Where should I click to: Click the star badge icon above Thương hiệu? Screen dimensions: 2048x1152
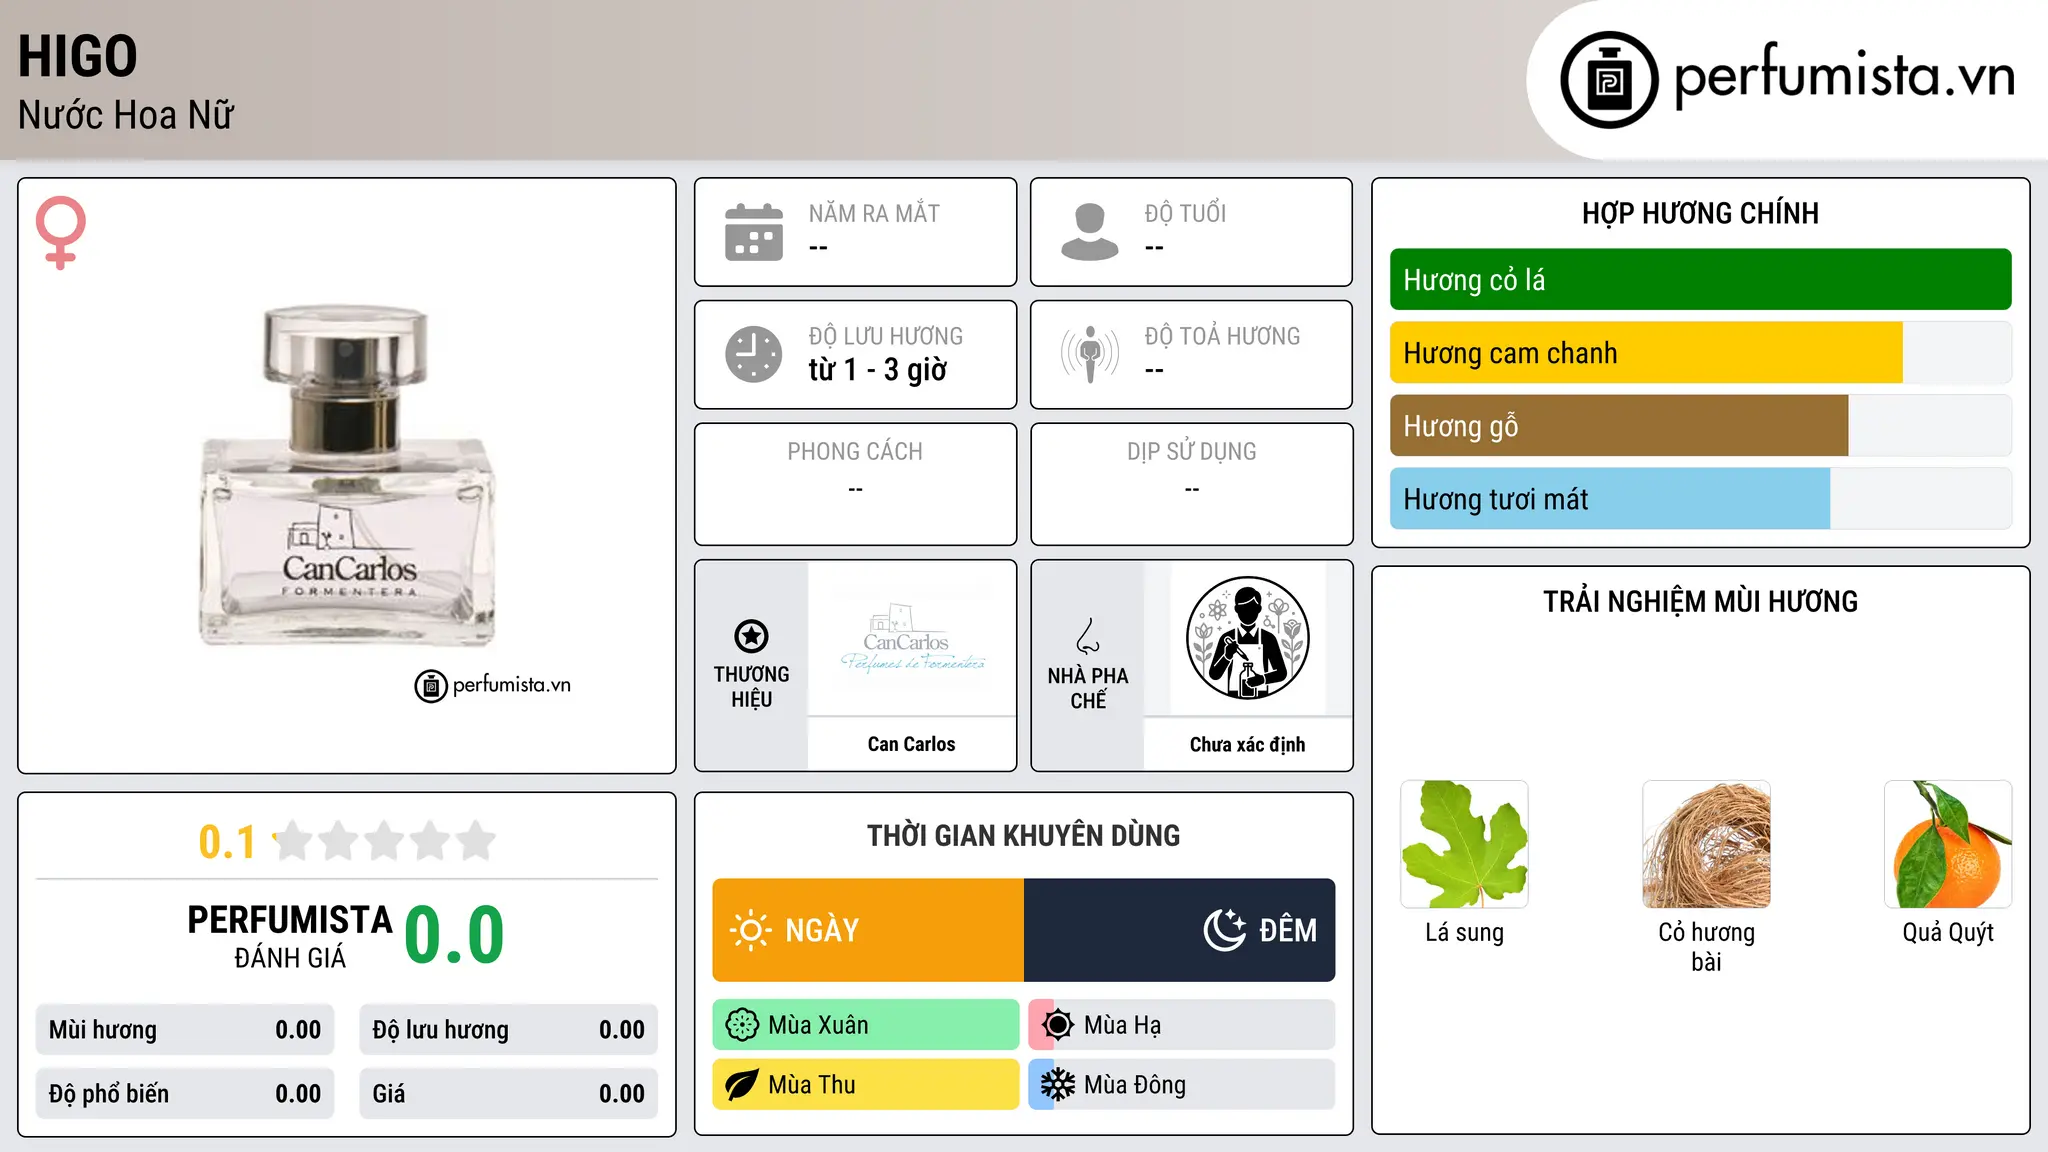point(751,636)
